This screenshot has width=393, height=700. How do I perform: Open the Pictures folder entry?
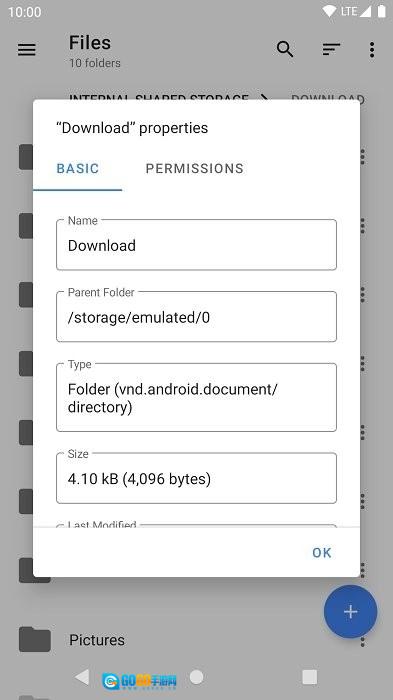[196, 640]
